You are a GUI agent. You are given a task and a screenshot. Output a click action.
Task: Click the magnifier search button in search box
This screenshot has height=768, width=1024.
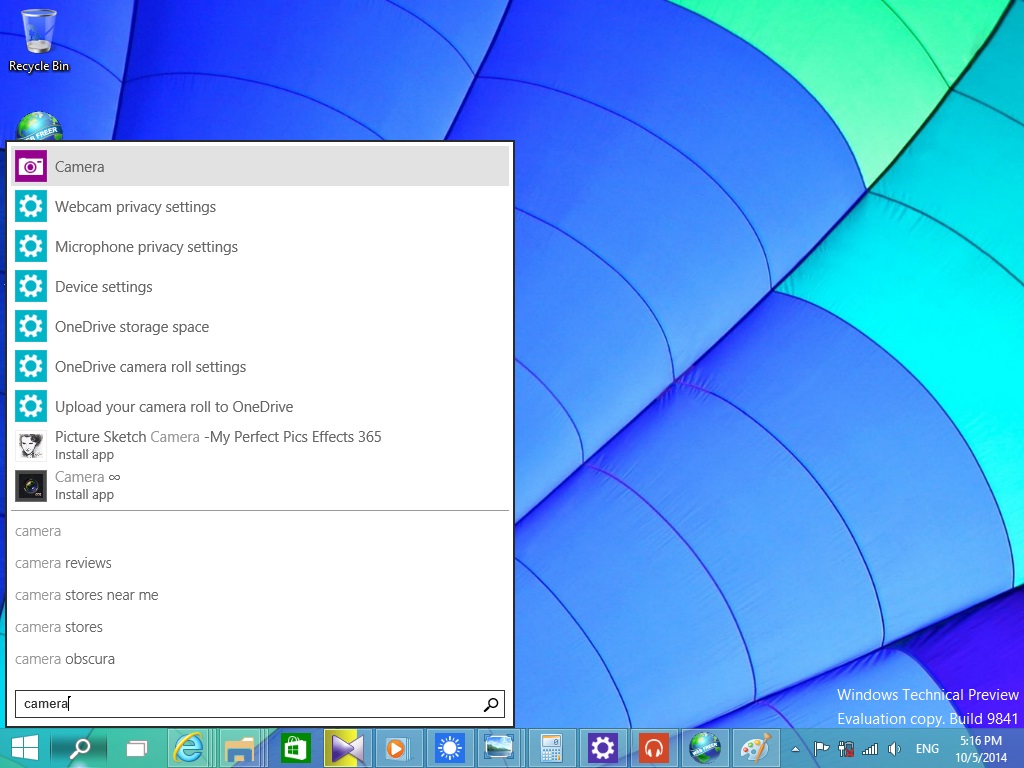click(490, 704)
